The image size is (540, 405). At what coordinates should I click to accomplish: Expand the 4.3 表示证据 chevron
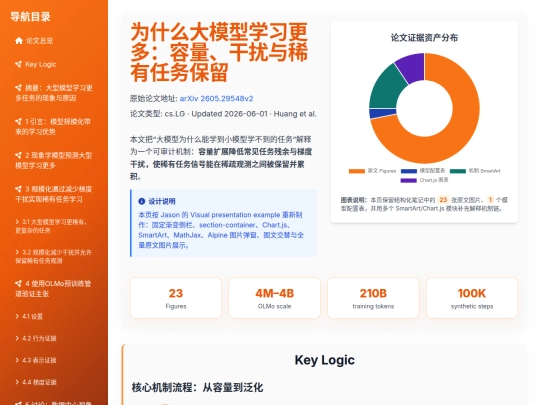[x=17, y=360]
